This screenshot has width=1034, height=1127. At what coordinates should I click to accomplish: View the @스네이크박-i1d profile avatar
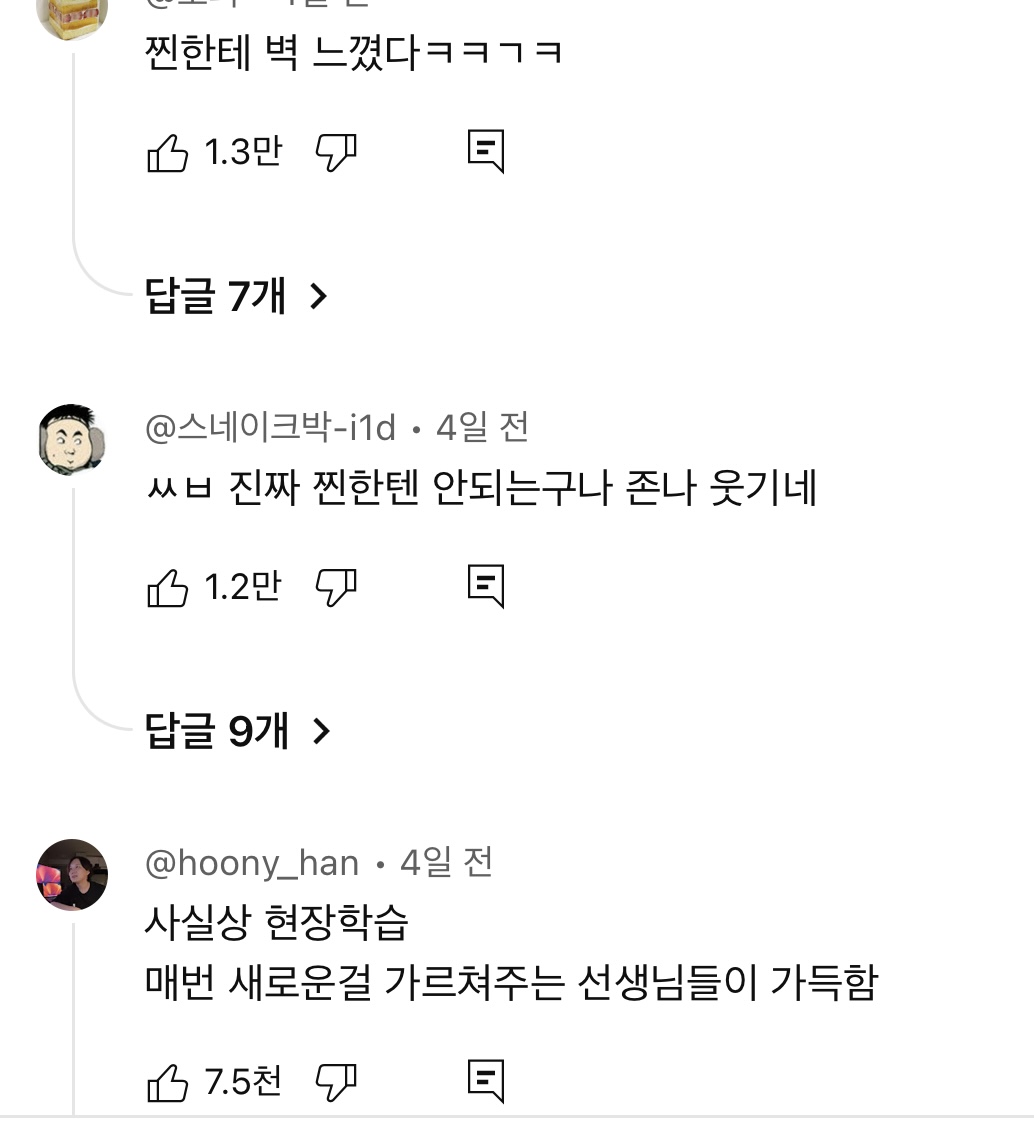(x=72, y=440)
